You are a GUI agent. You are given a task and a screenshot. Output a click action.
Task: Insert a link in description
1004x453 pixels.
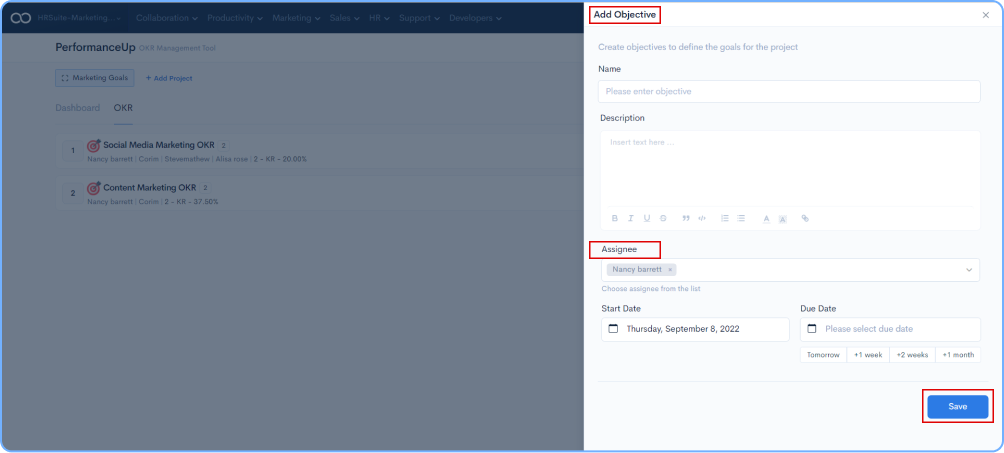coord(805,218)
